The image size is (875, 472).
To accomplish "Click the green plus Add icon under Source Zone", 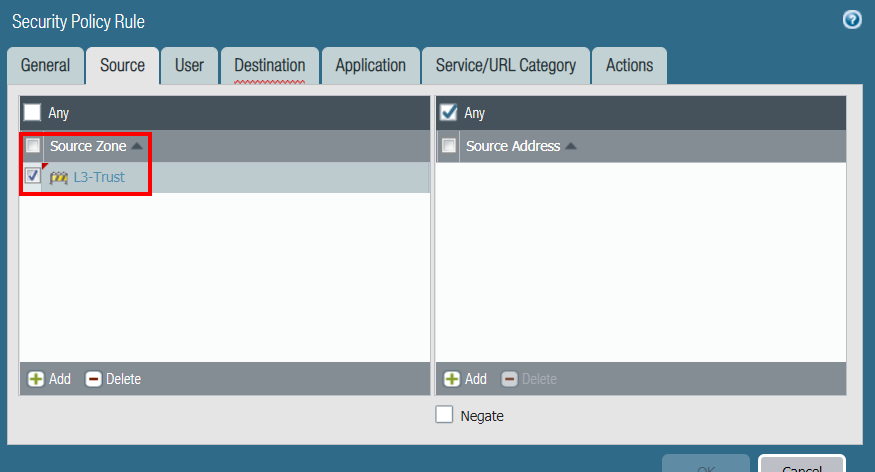I will 36,379.
